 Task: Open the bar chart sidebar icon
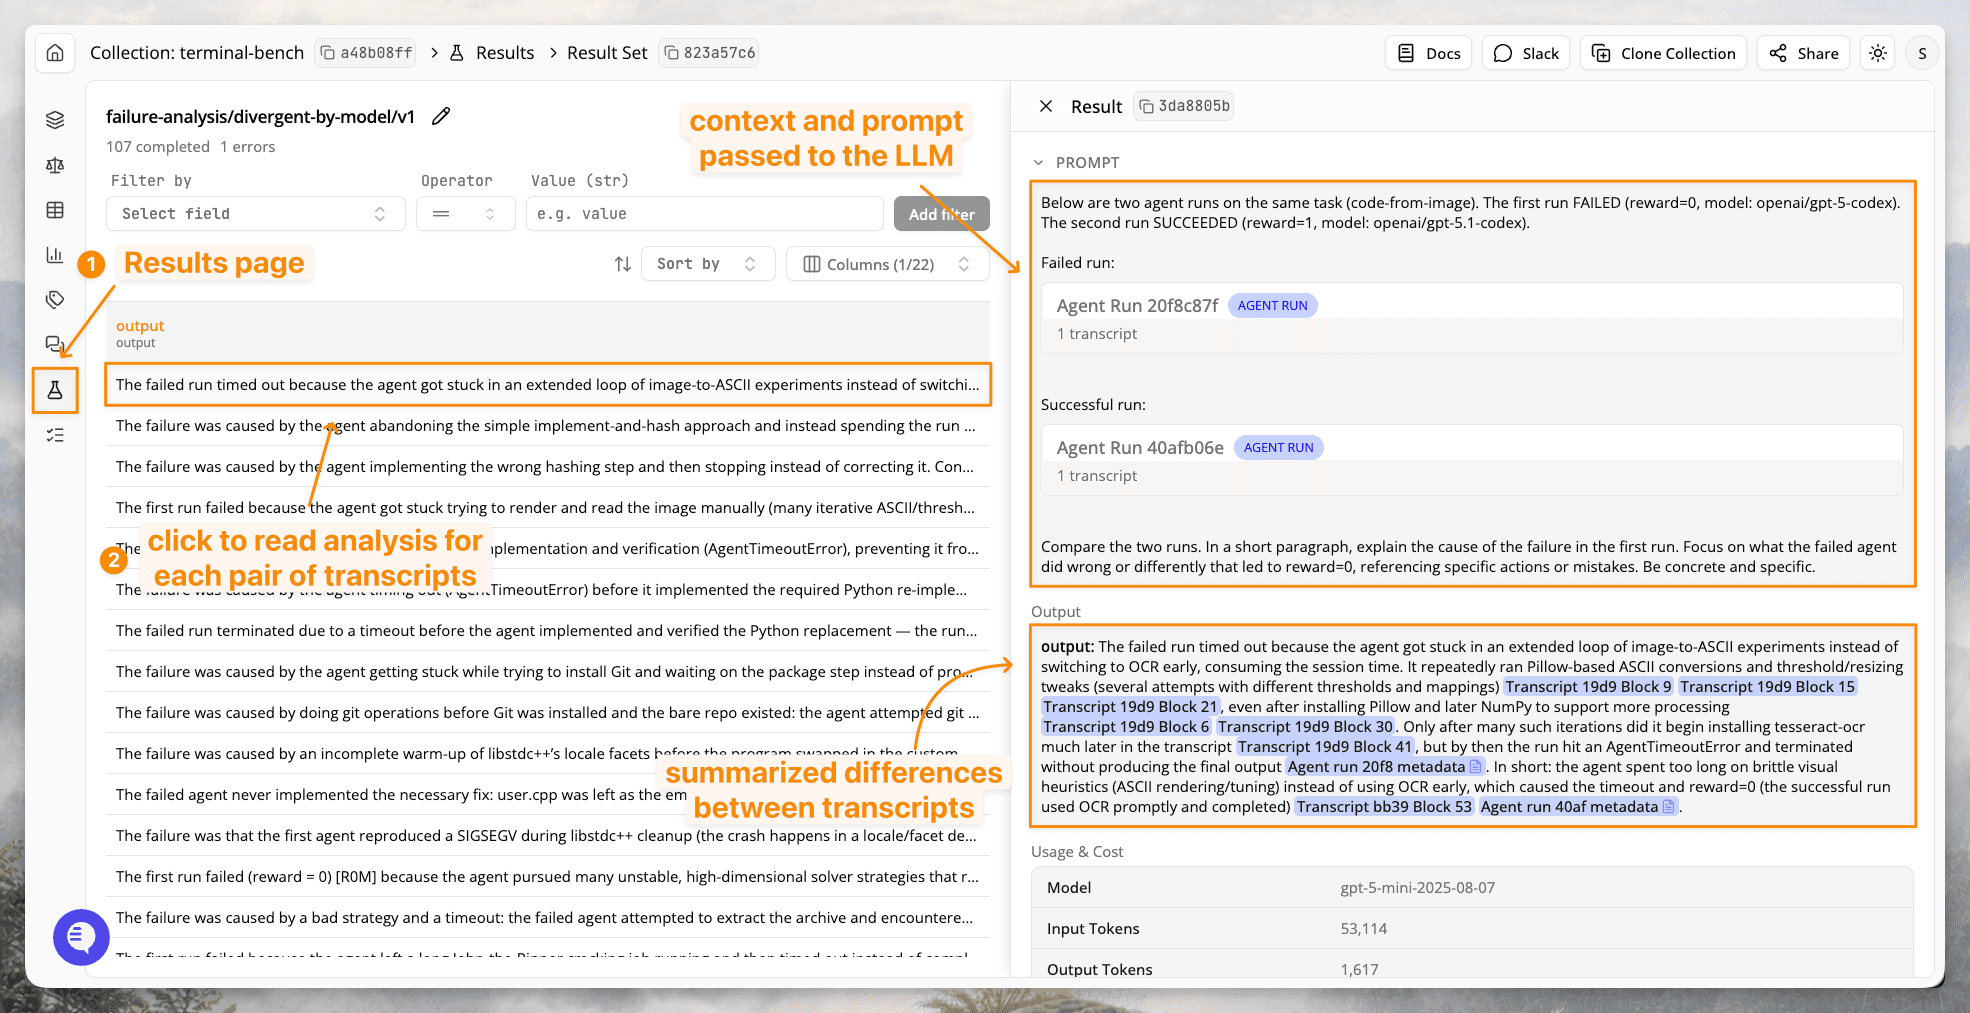tap(55, 255)
